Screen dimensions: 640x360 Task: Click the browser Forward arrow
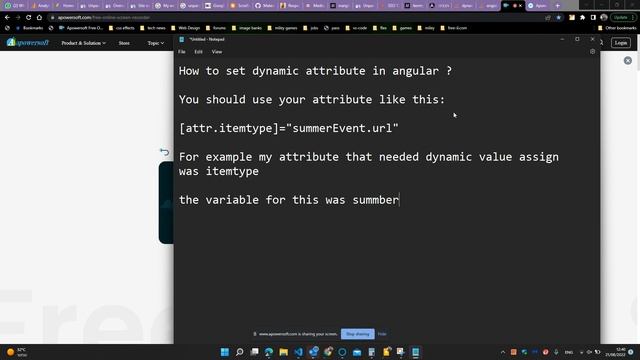tap(18, 18)
